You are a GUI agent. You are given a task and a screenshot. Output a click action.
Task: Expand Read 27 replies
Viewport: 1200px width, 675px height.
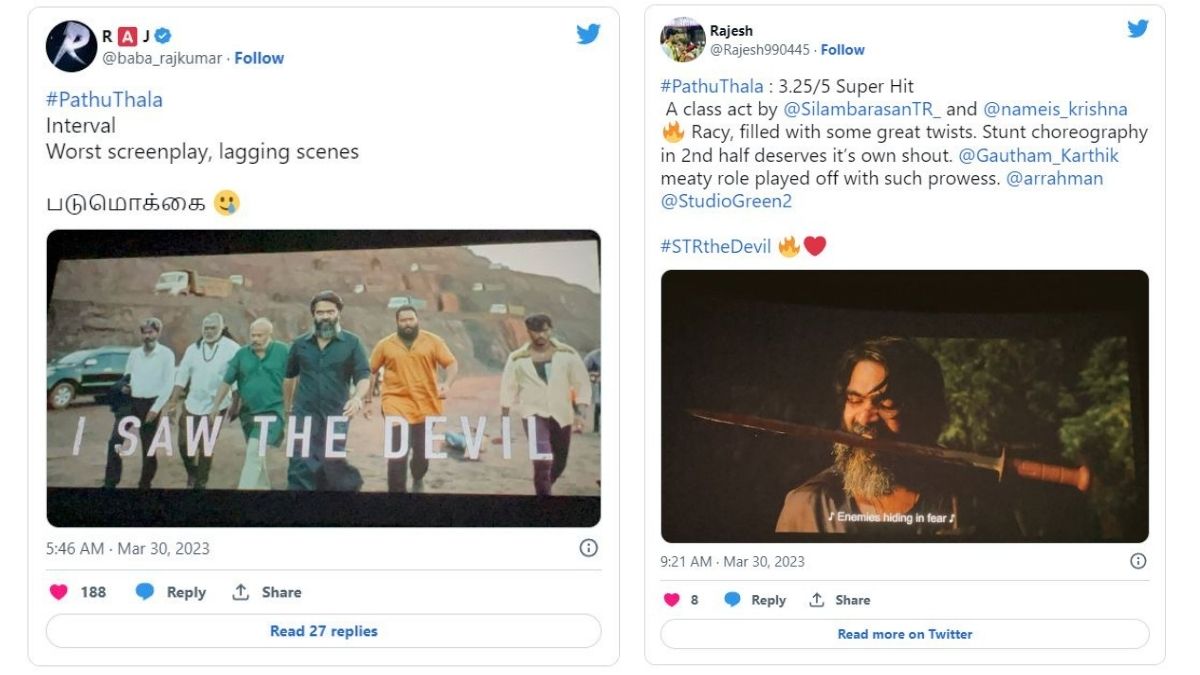pos(323,631)
